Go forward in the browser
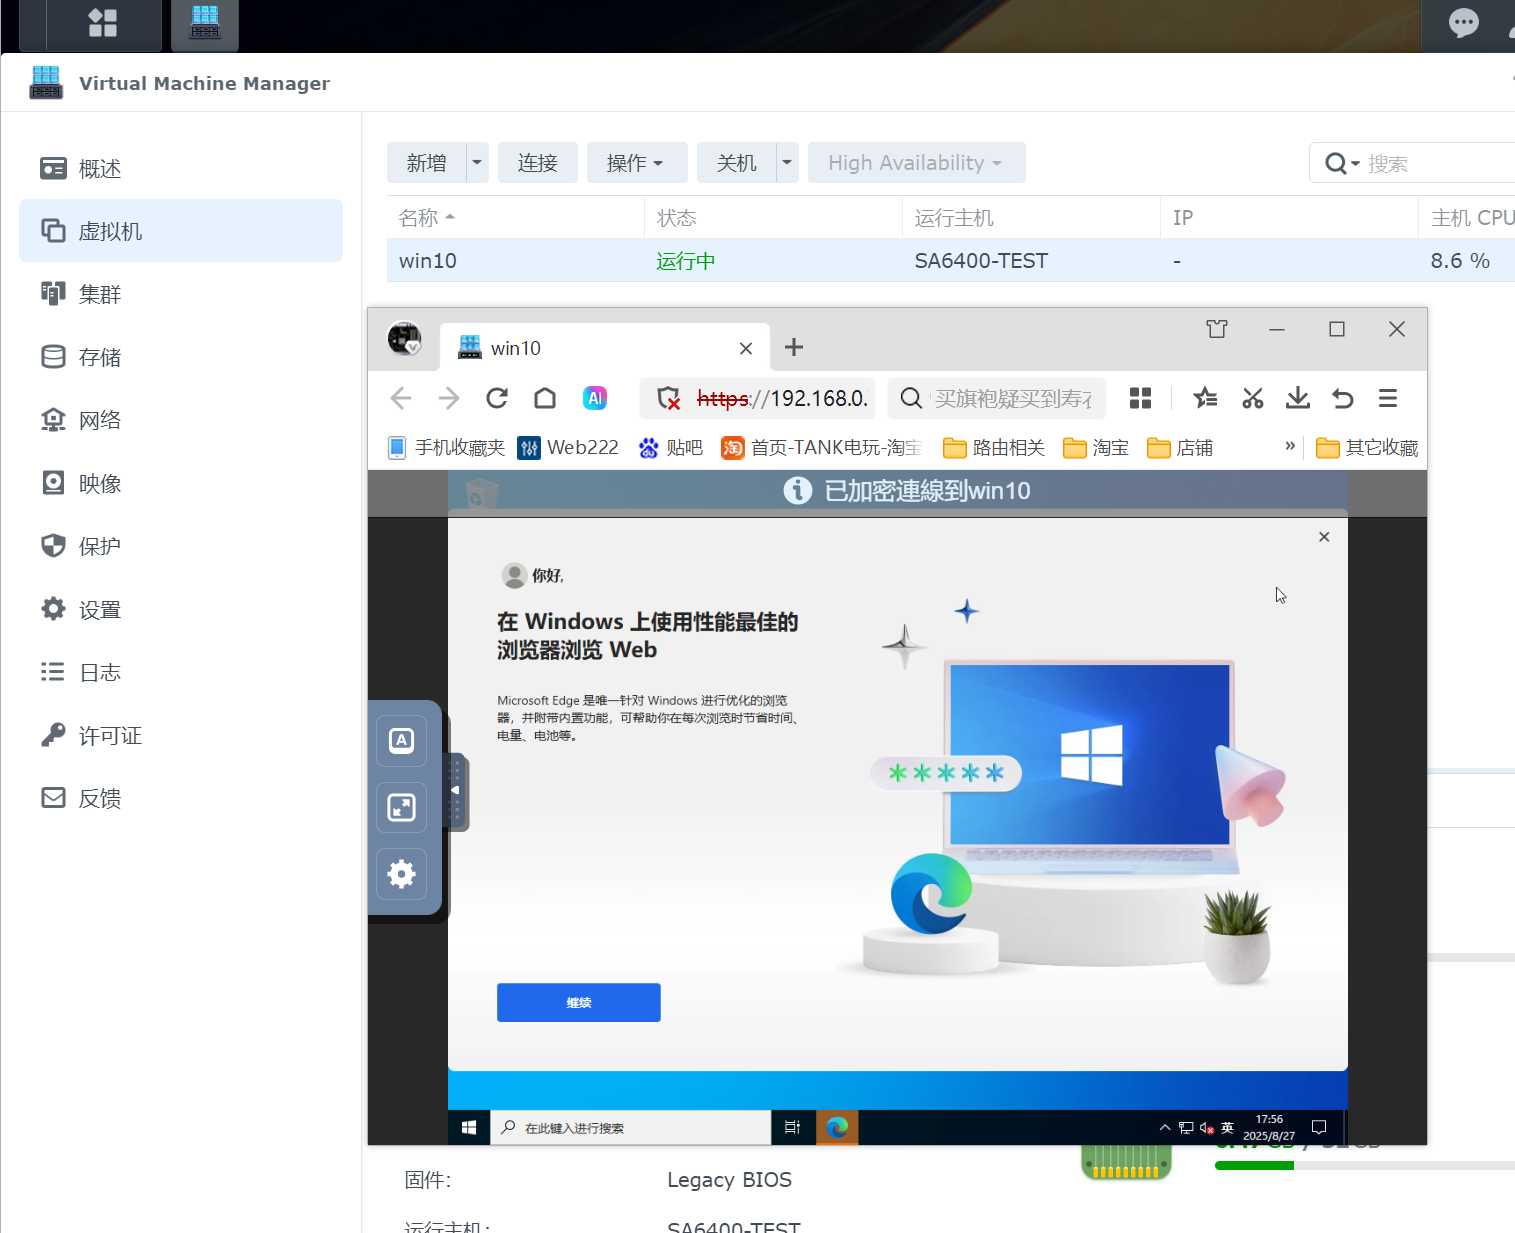 click(x=449, y=398)
